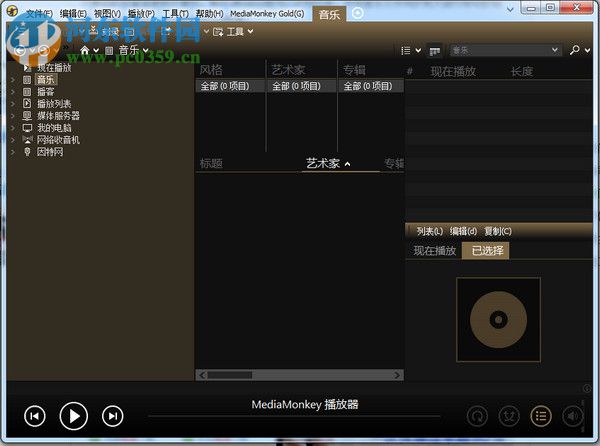Toggle the column browser icon

[435, 51]
